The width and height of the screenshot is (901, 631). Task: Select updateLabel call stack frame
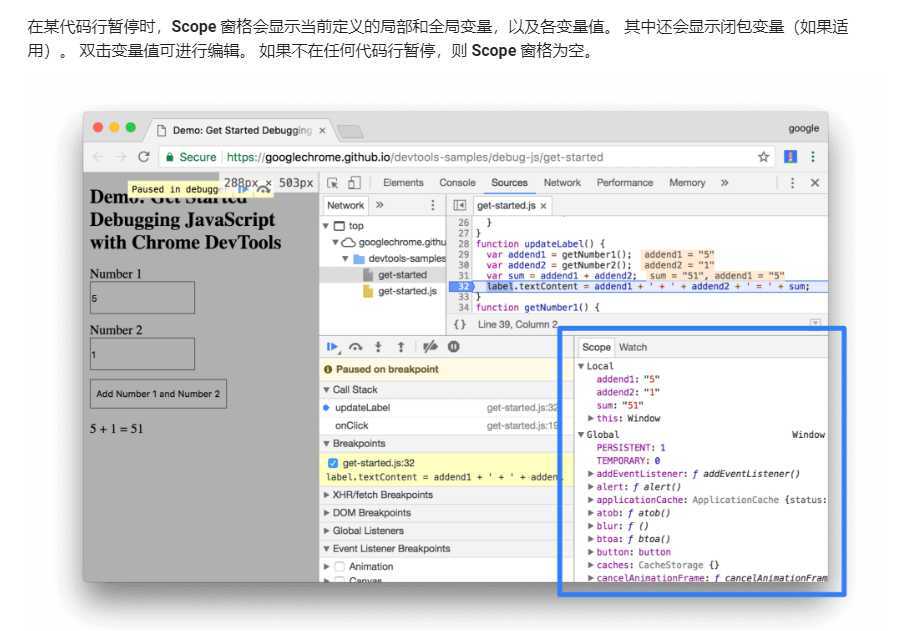362,407
